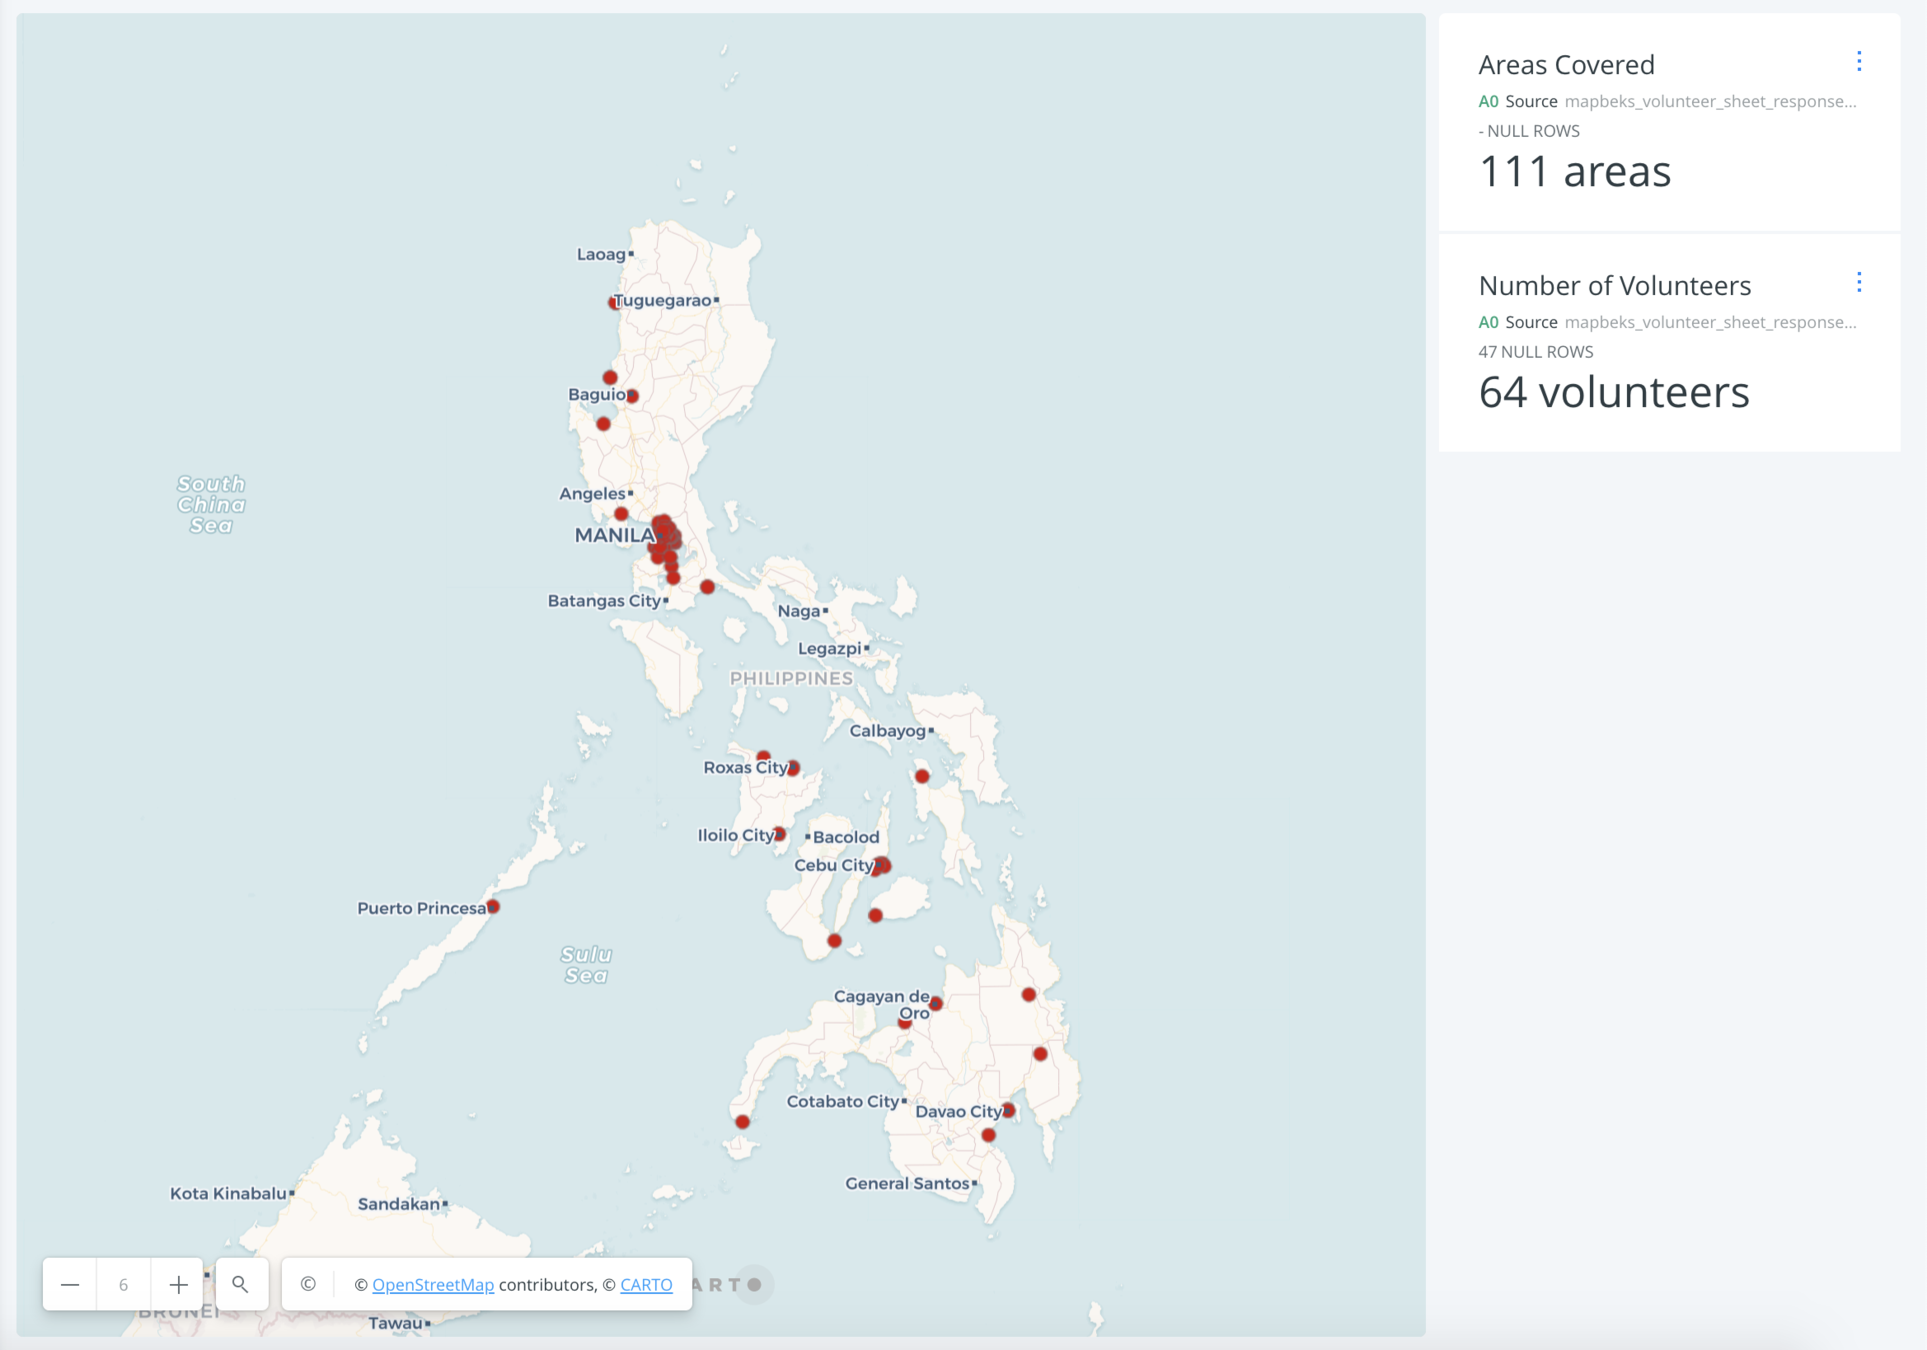Click the marker near Cagayan de Oro
The height and width of the screenshot is (1350, 1927).
click(x=936, y=1003)
